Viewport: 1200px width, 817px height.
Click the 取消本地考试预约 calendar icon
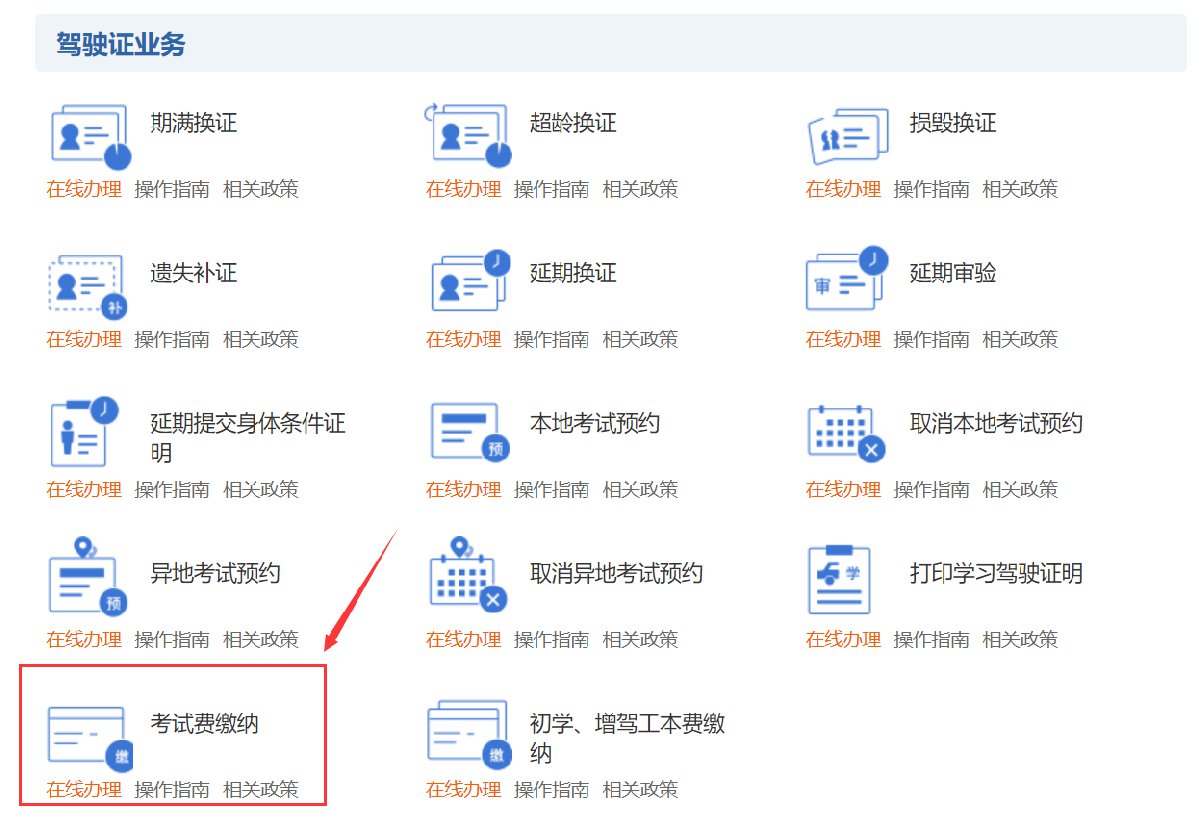point(845,433)
